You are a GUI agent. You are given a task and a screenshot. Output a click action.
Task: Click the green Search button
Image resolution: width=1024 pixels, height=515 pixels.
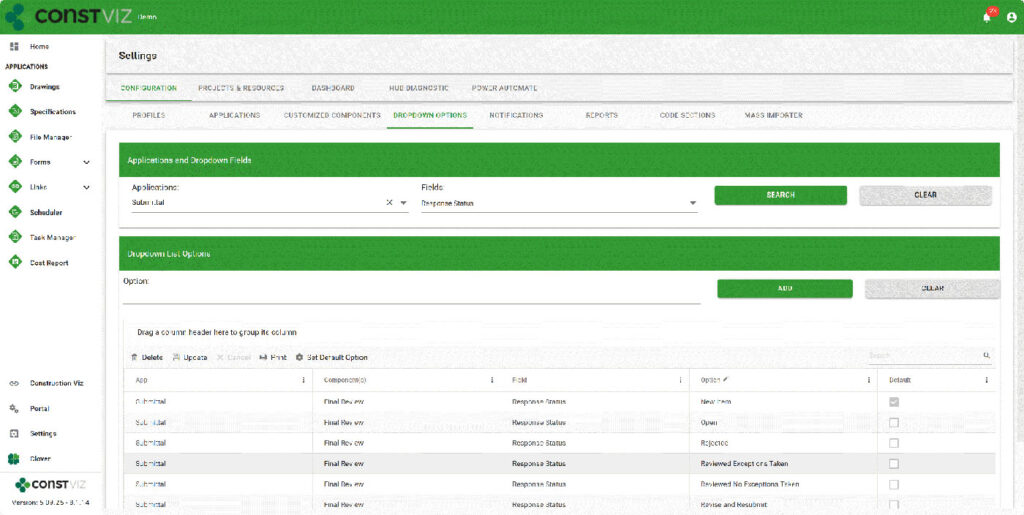pyautogui.click(x=780, y=195)
